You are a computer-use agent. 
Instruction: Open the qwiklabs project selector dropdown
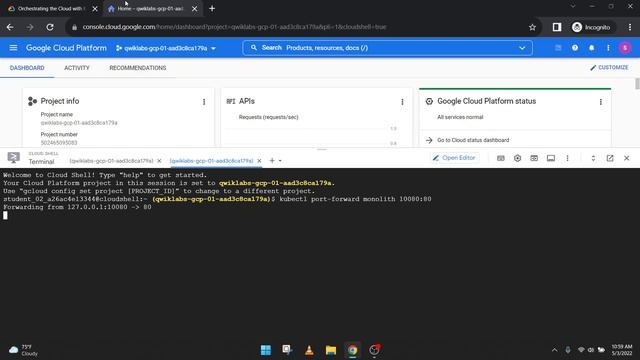tap(166, 48)
